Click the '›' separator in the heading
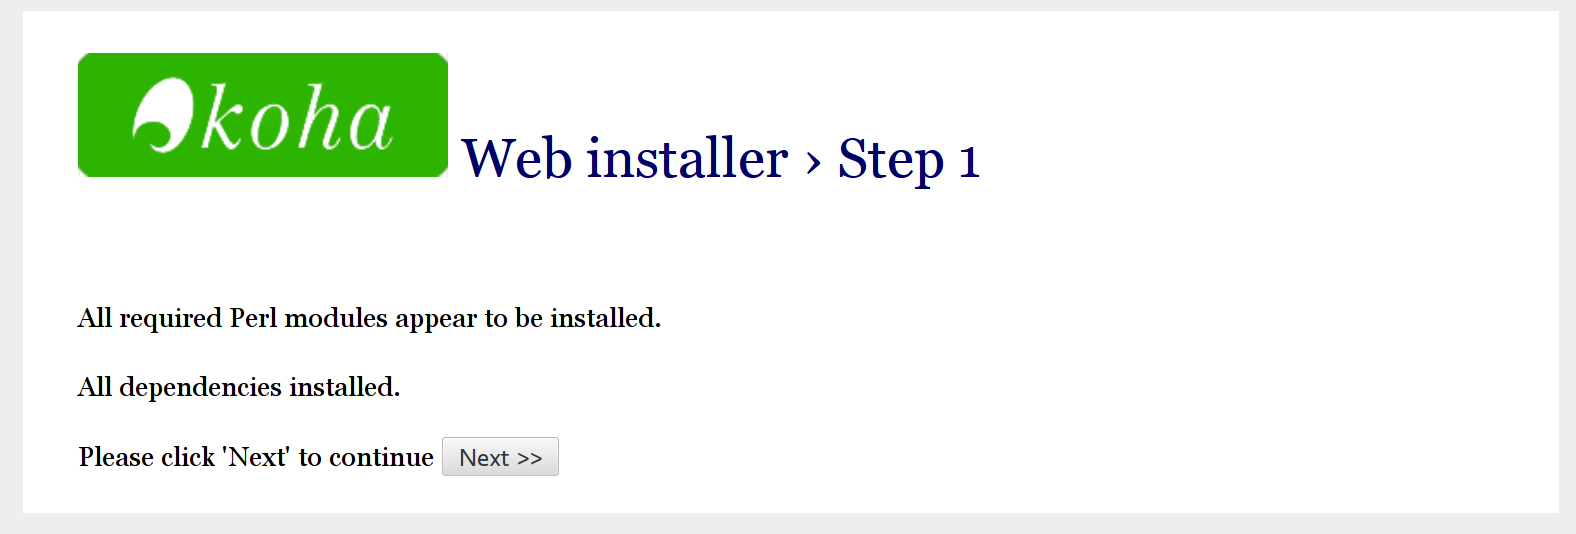This screenshot has height=534, width=1576. (813, 160)
